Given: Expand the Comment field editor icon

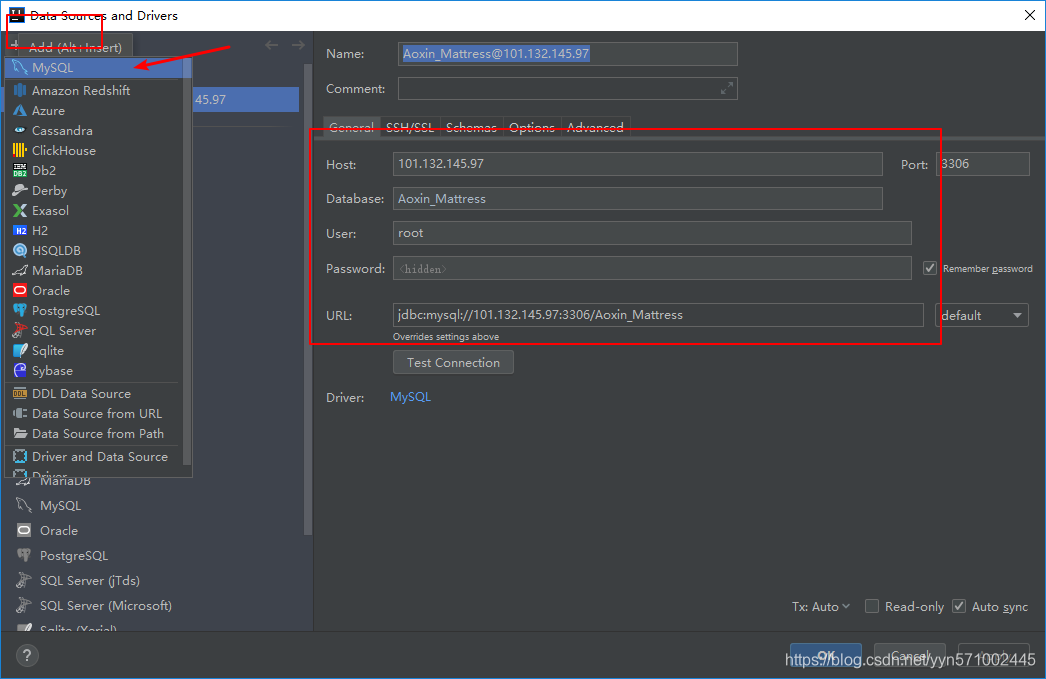Looking at the screenshot, I should click(x=726, y=88).
